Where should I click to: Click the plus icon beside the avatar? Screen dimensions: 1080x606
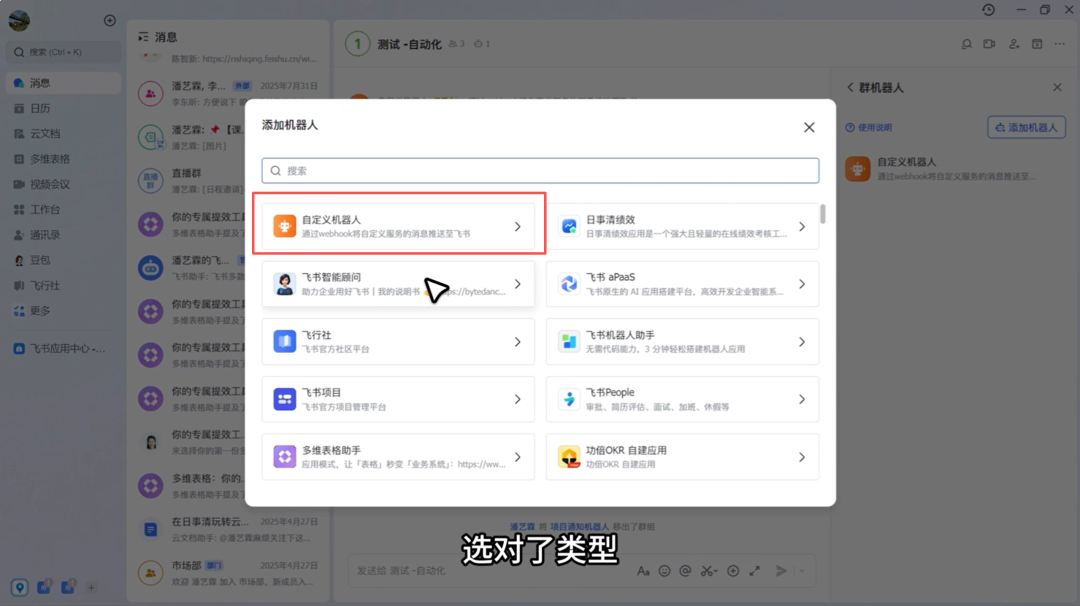[110, 21]
